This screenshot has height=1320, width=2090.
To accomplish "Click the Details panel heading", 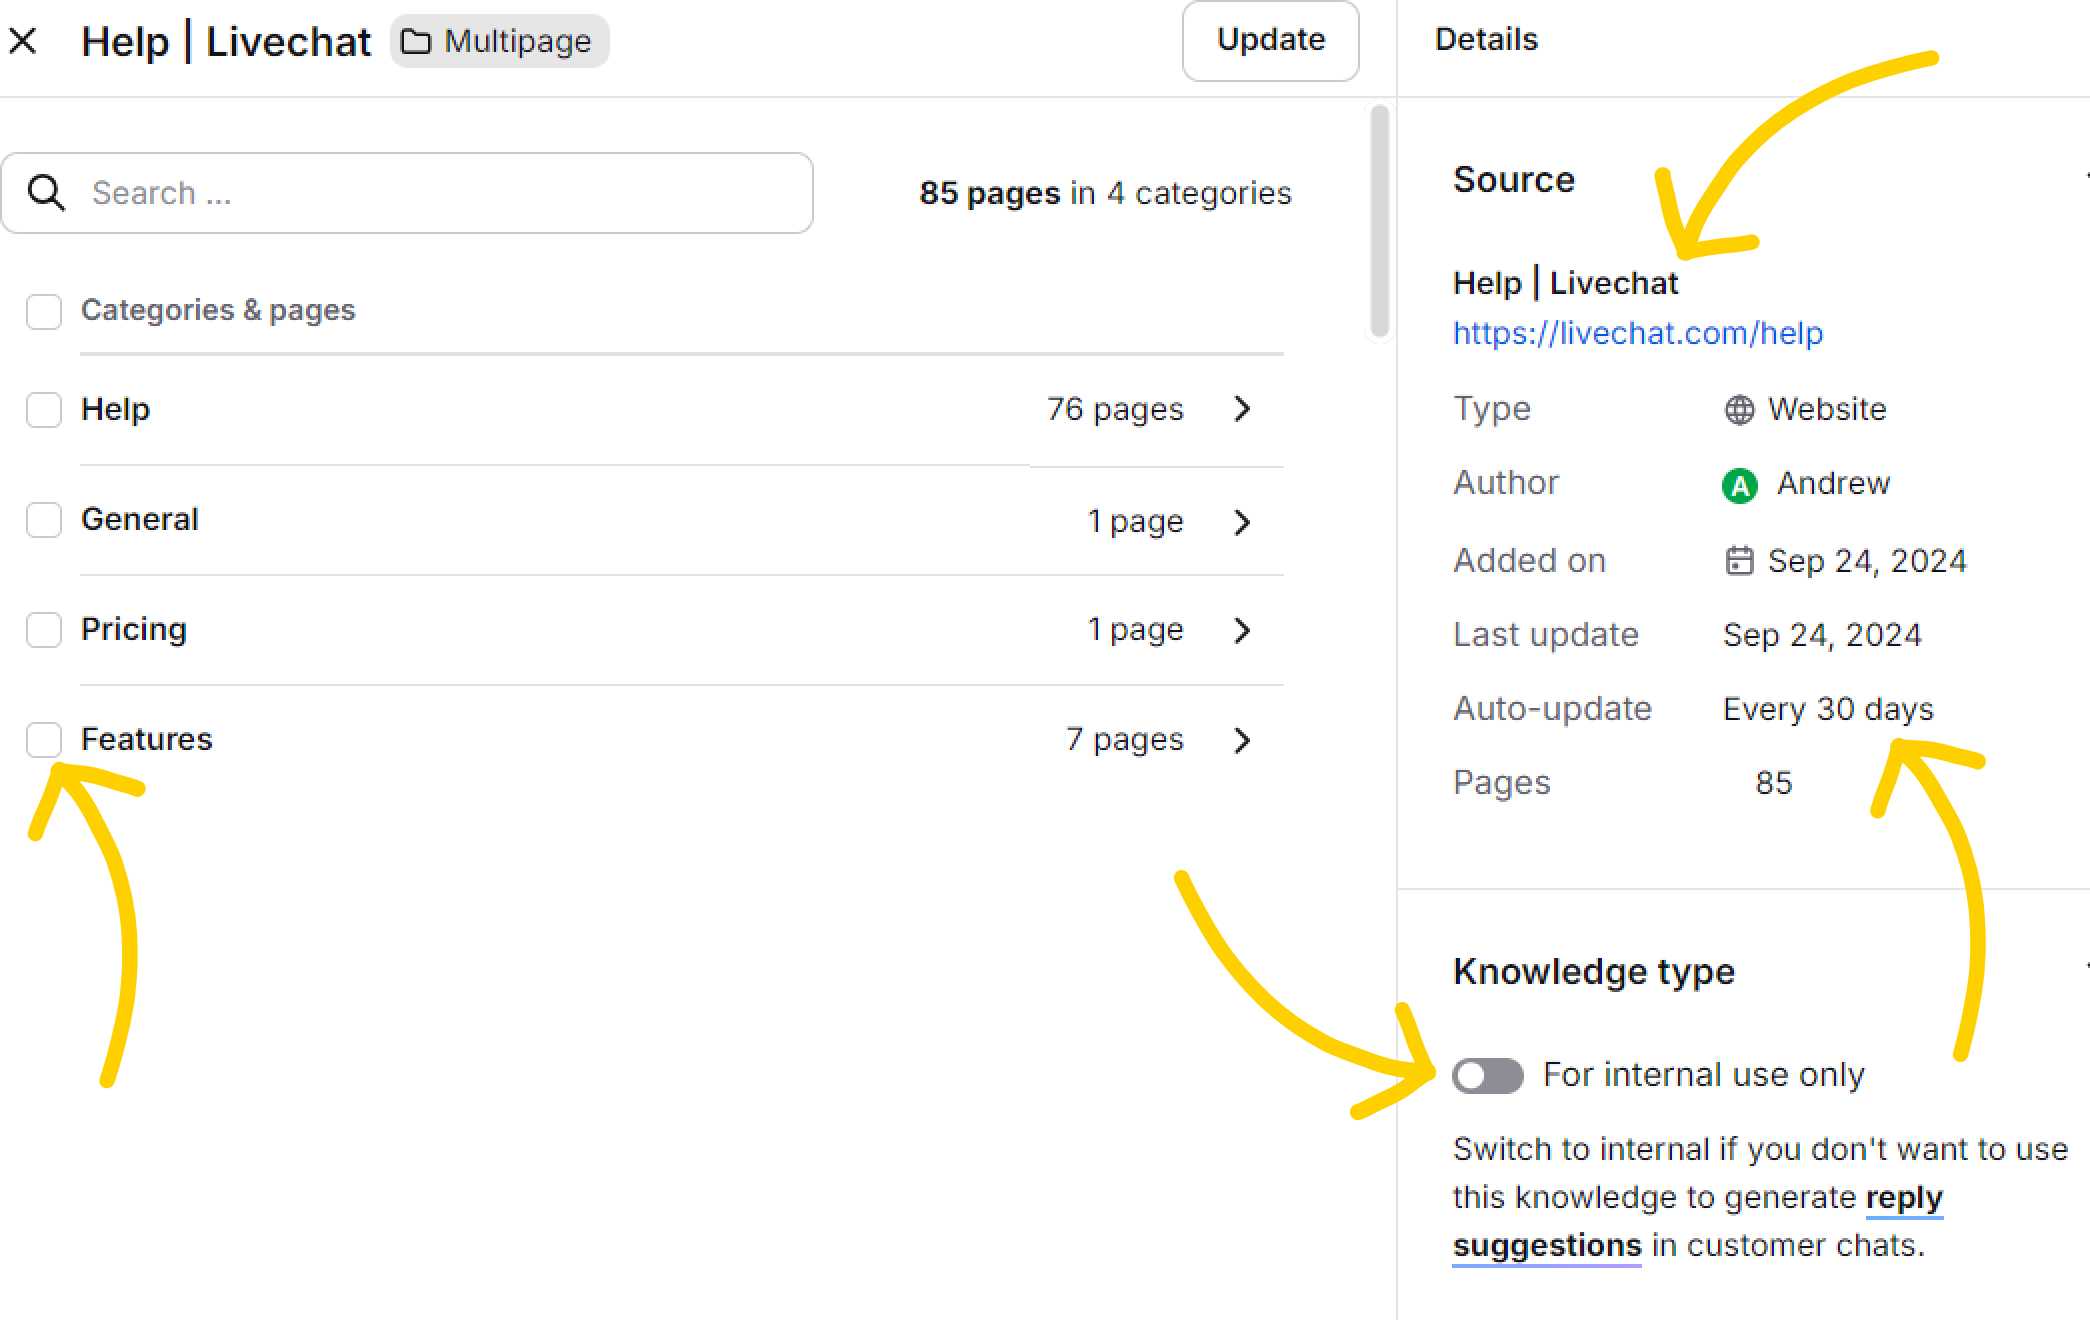I will coord(1486,39).
